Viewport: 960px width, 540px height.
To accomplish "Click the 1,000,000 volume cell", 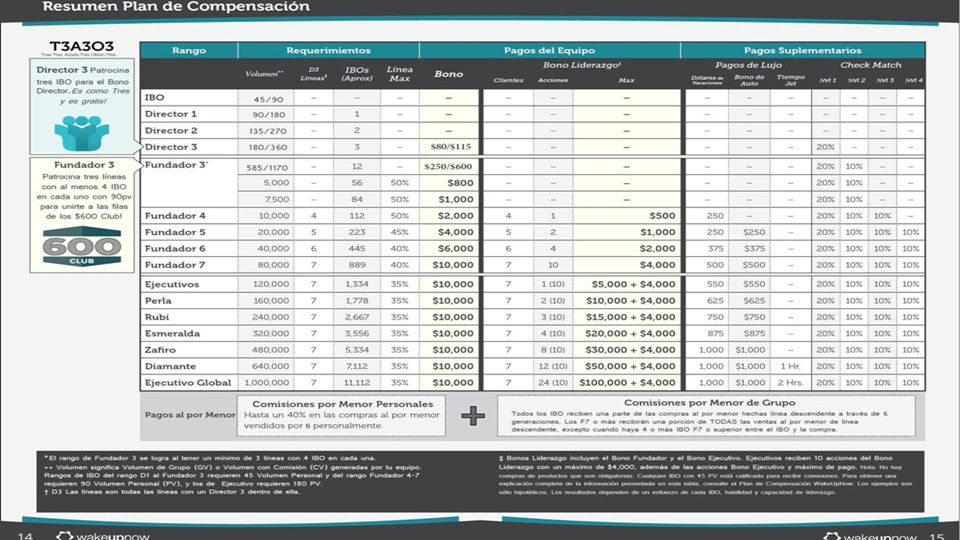I will 266,383.
